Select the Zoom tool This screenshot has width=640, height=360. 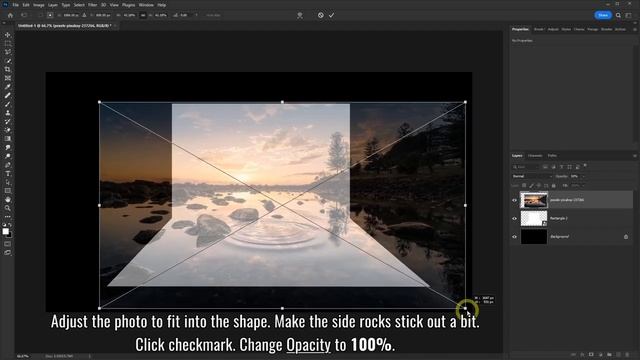[x=7, y=208]
